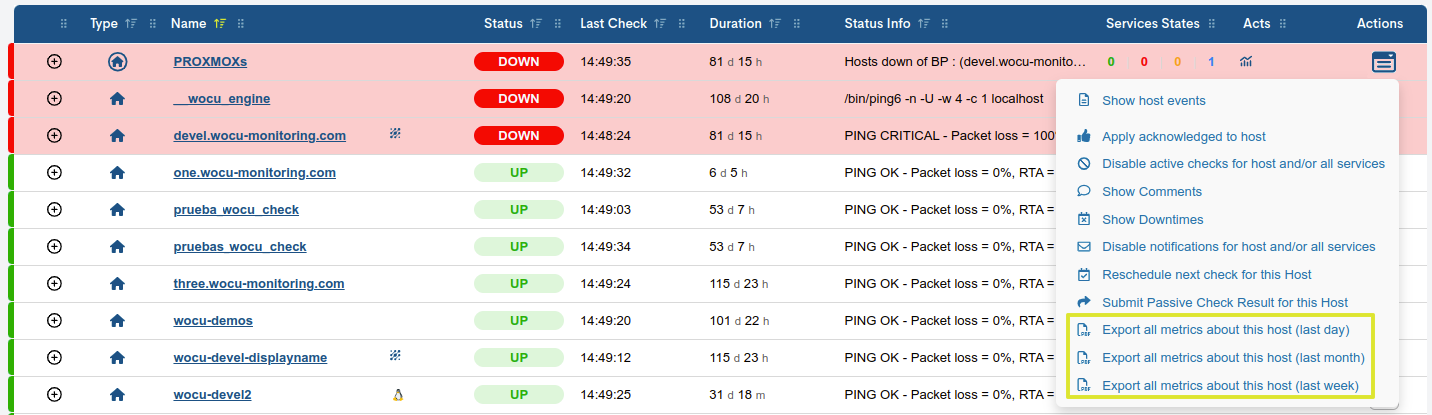This screenshot has height=415, width=1432.
Task: Click the checkered icon beside devel.wocu-monitoring.com
Action: coord(395,133)
